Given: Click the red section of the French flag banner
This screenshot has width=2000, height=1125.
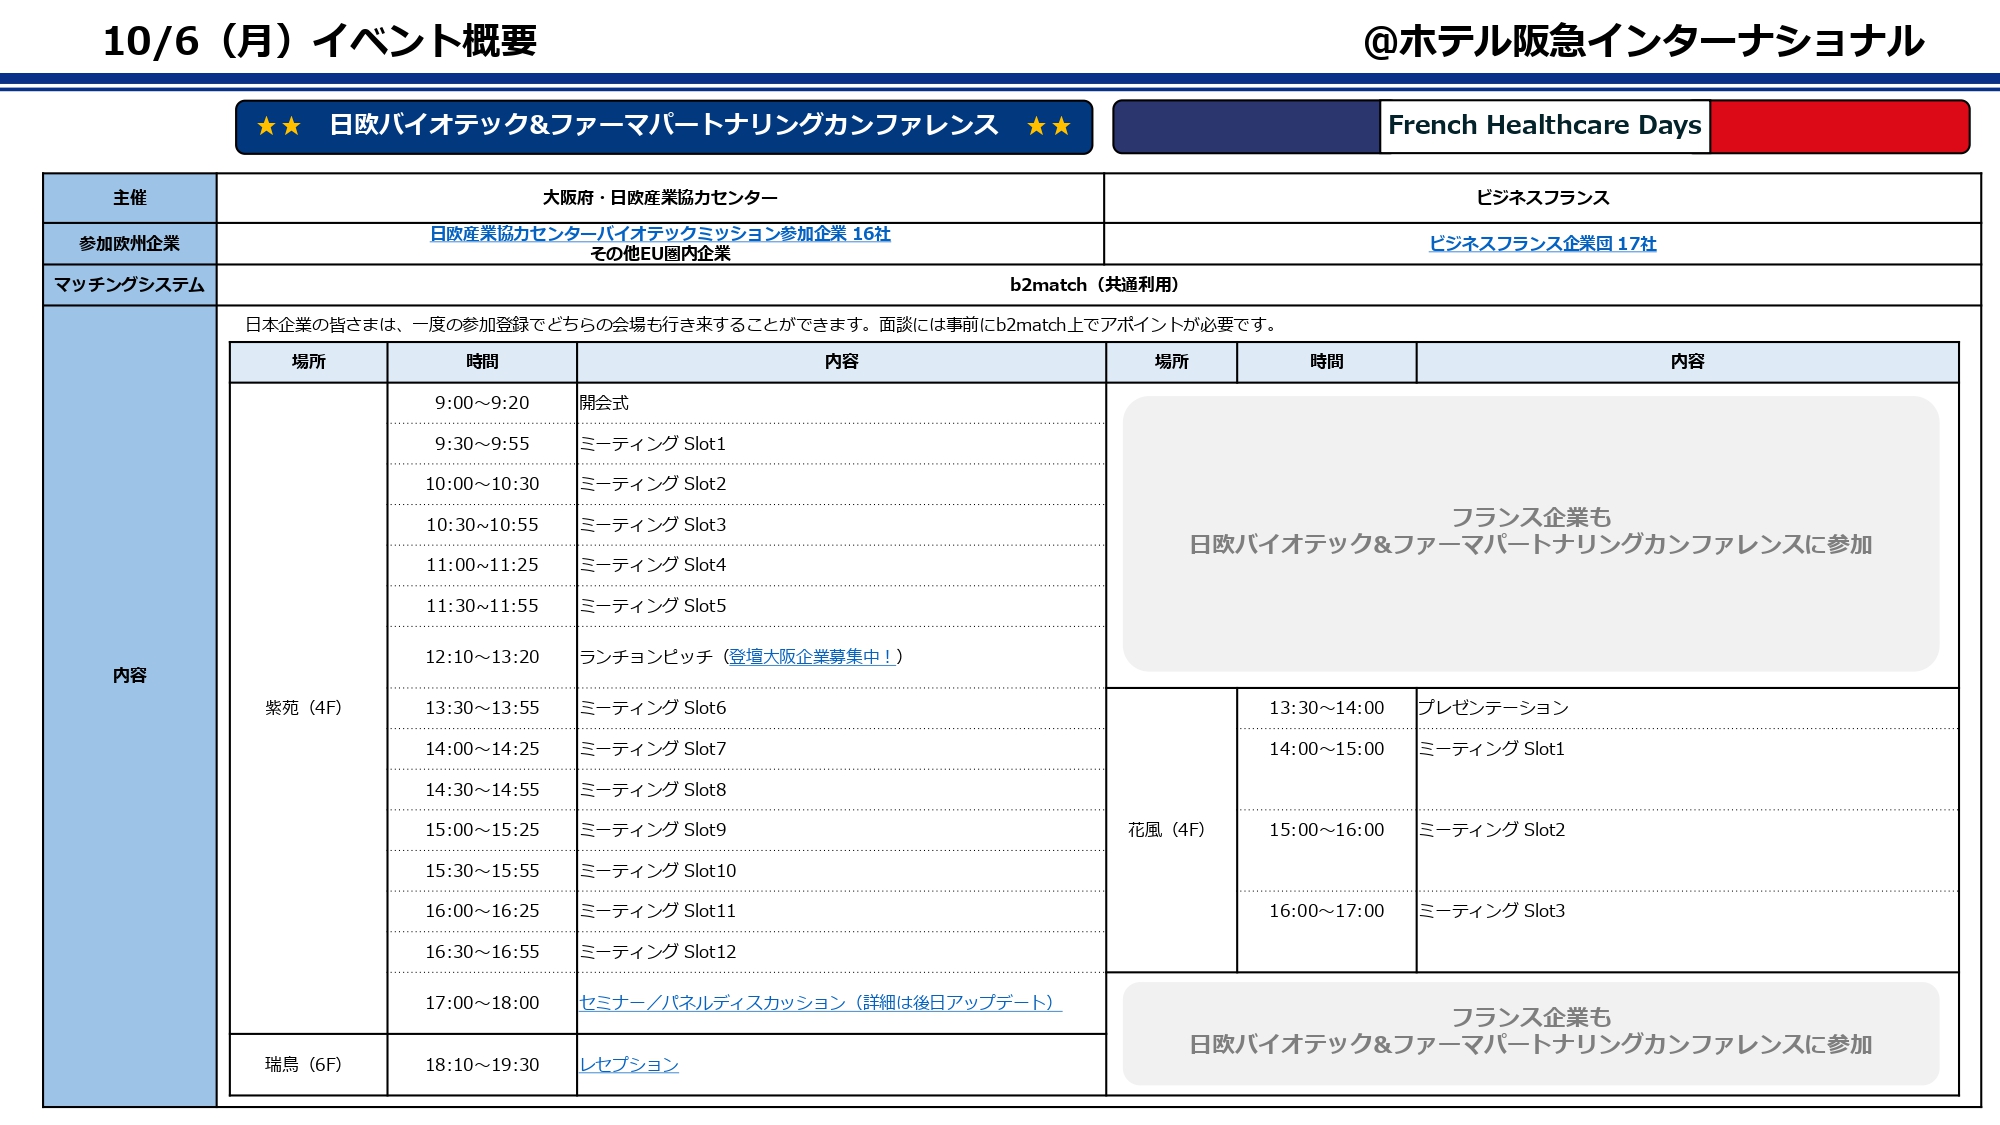Looking at the screenshot, I should tap(1838, 127).
